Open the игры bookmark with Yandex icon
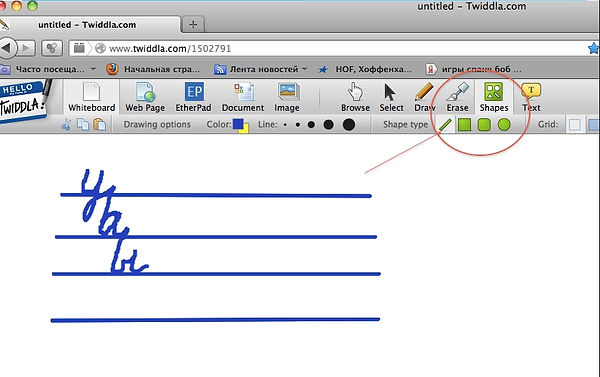Image resolution: width=600 pixels, height=377 pixels. [474, 69]
